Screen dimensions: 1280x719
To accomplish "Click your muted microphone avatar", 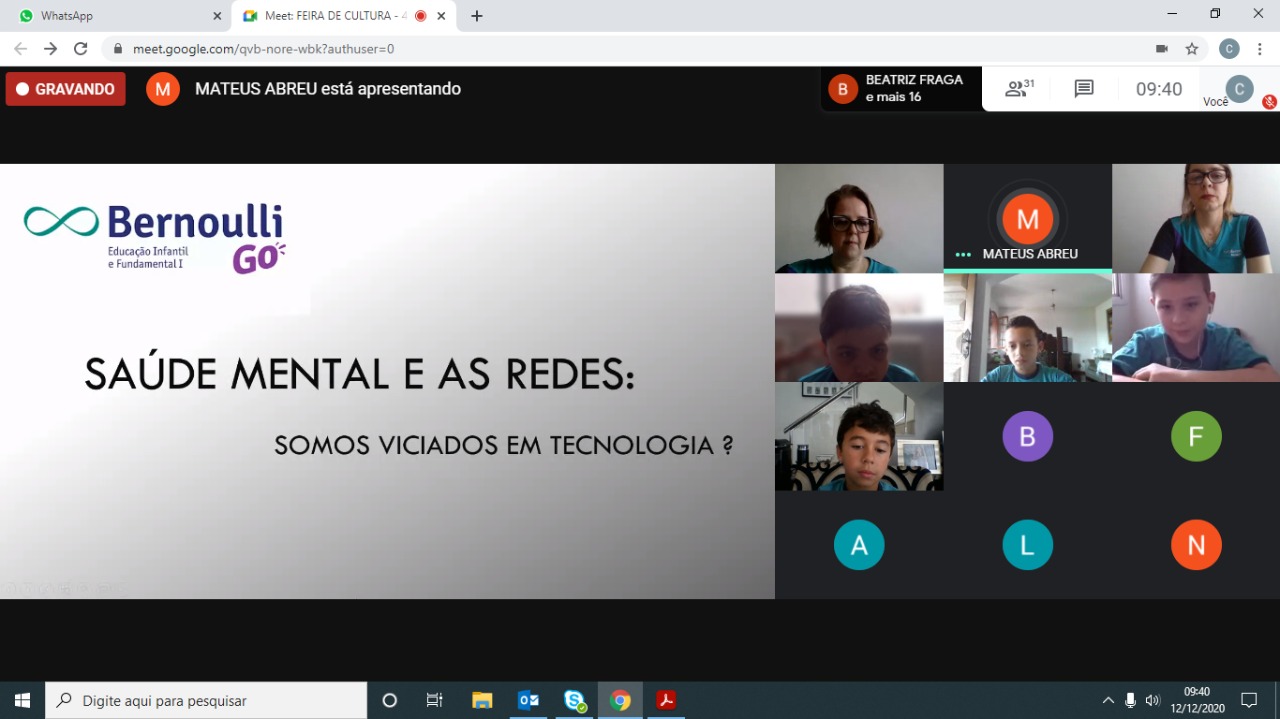I will tap(1240, 89).
